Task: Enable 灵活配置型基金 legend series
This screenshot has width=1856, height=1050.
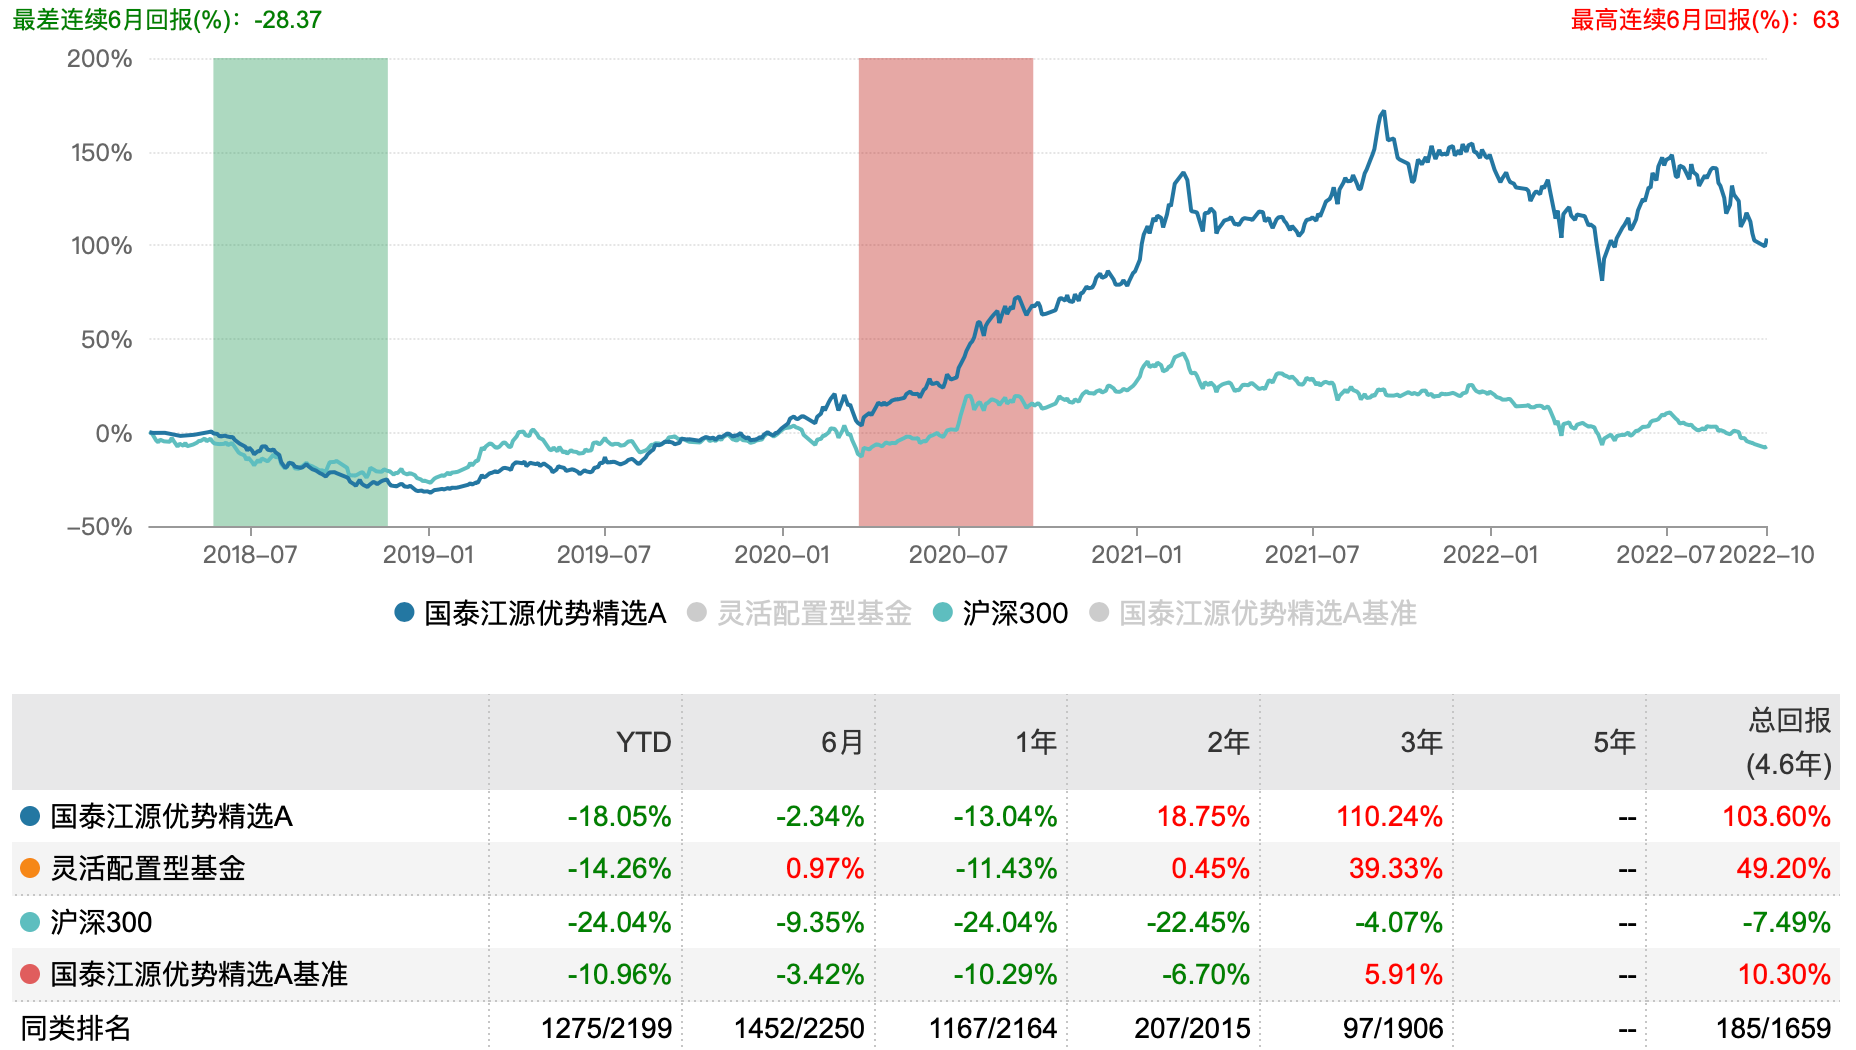Action: coord(800,613)
